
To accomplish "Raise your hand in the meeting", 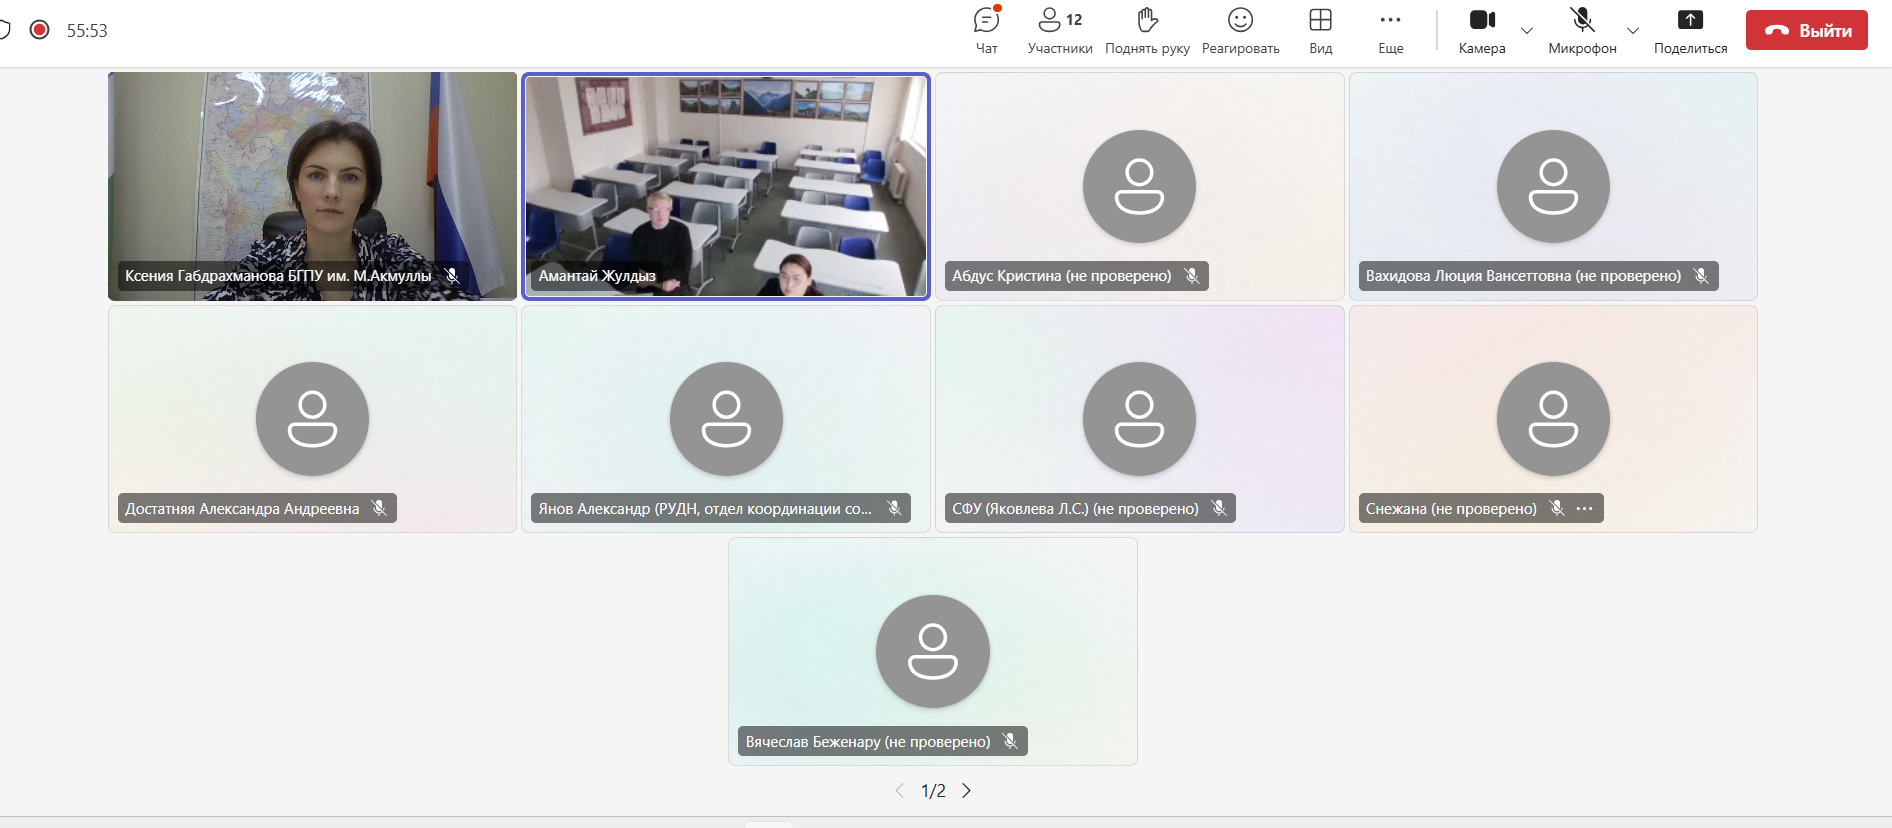I will pyautogui.click(x=1147, y=30).
